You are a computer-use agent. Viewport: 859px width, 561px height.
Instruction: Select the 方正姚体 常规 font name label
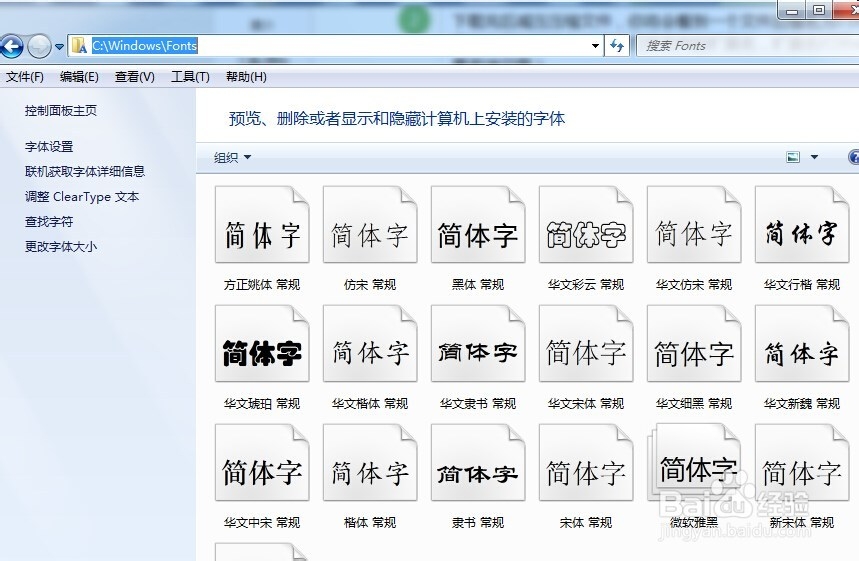tap(262, 285)
